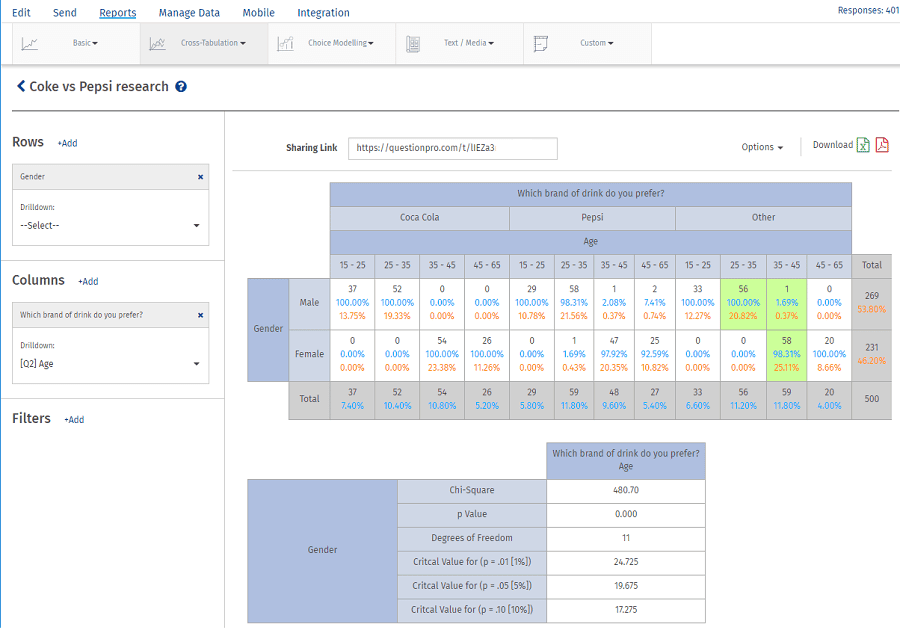This screenshot has height=632, width=900.
Task: Click the Cross-Tabulation chart icon
Action: [157, 44]
